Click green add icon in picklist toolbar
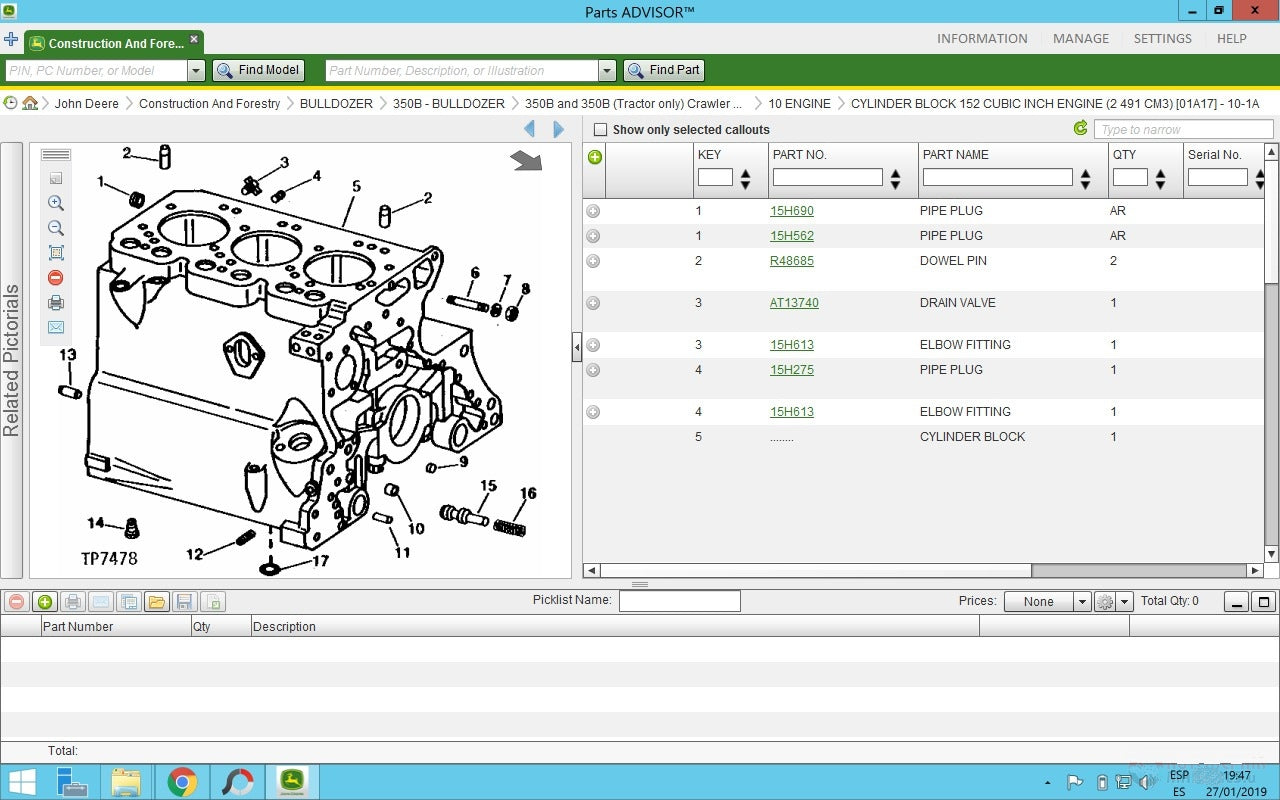Image resolution: width=1280 pixels, height=800 pixels. click(x=44, y=602)
